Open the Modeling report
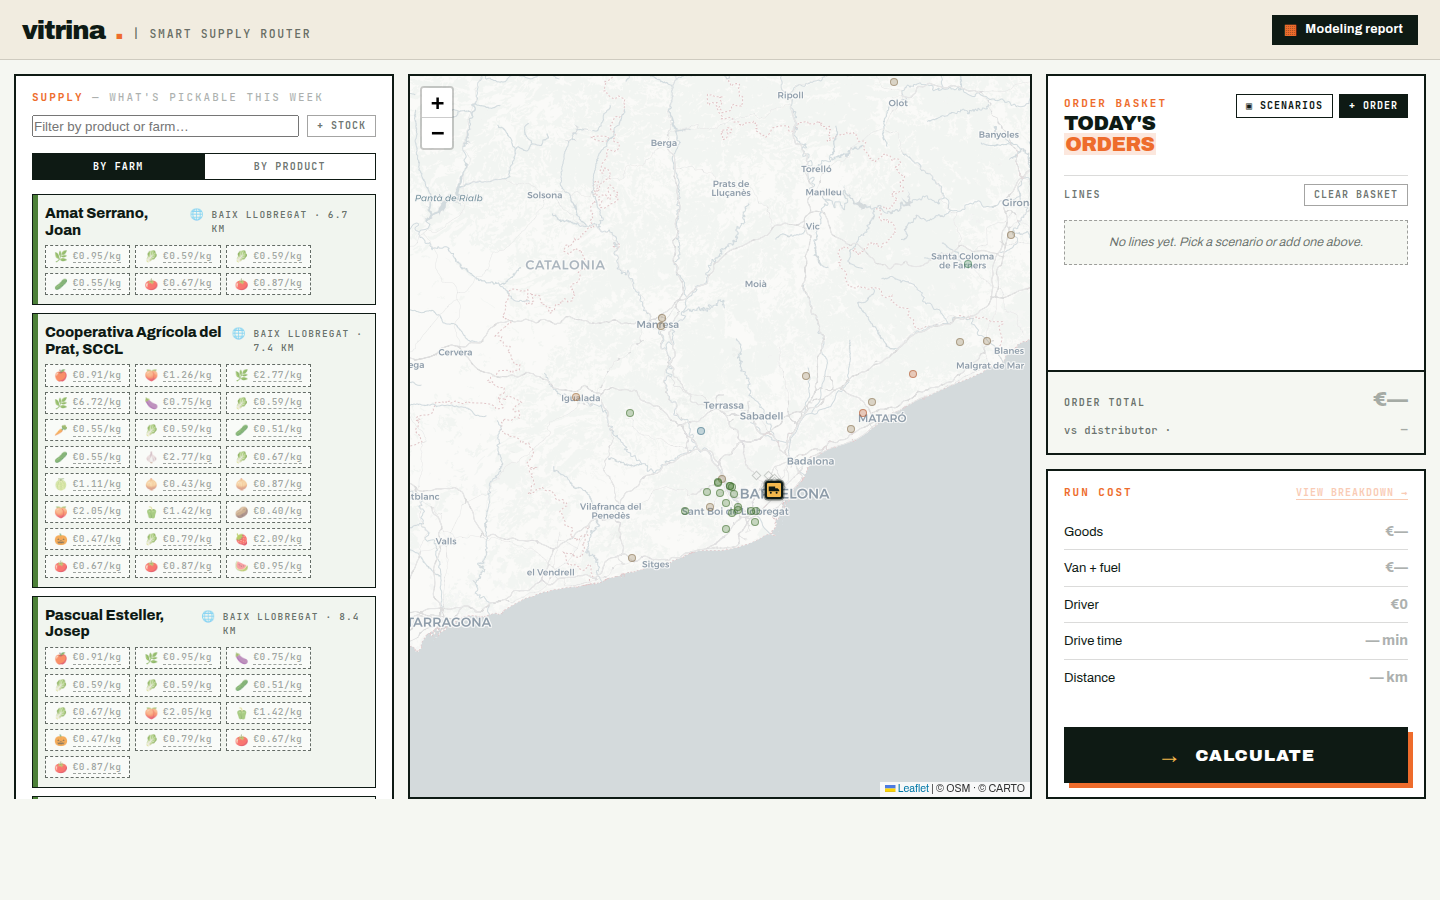Viewport: 1440px width, 900px height. (x=1345, y=30)
